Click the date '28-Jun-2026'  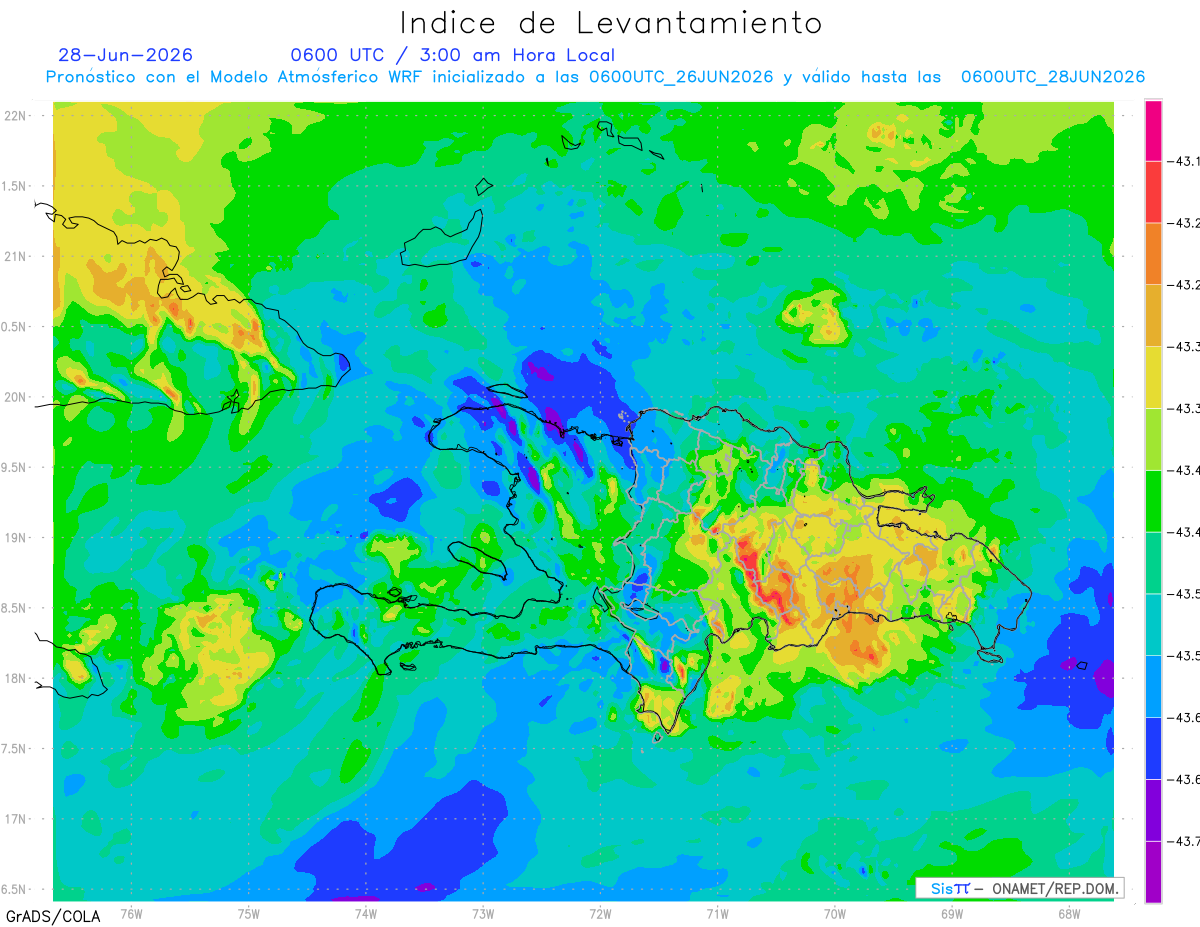[x=126, y=55]
